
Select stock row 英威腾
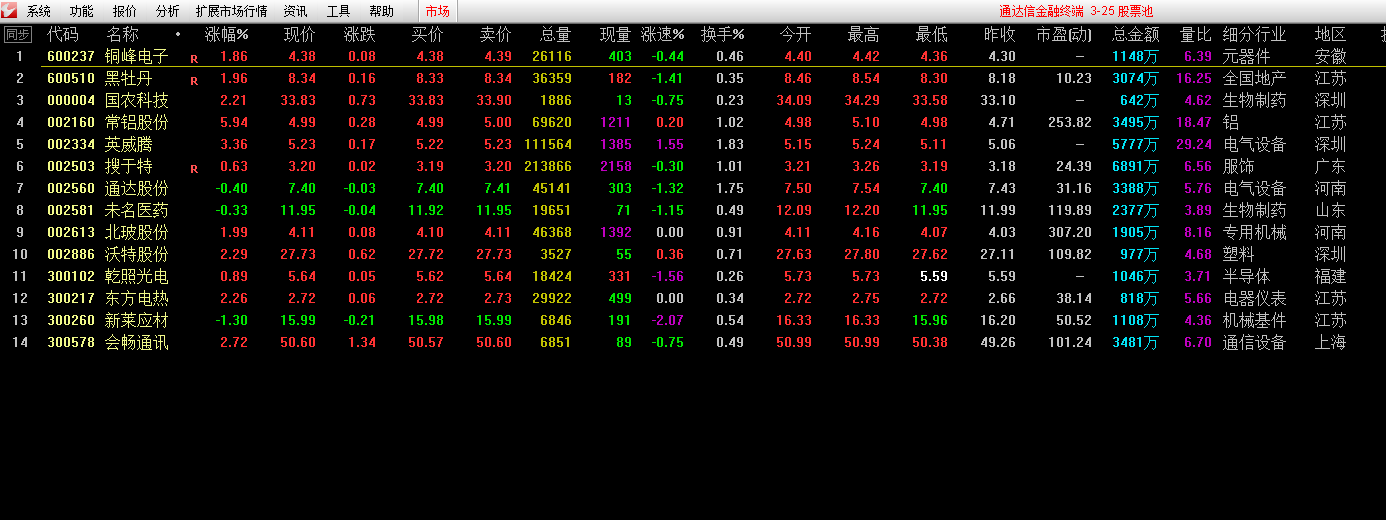tap(693, 144)
